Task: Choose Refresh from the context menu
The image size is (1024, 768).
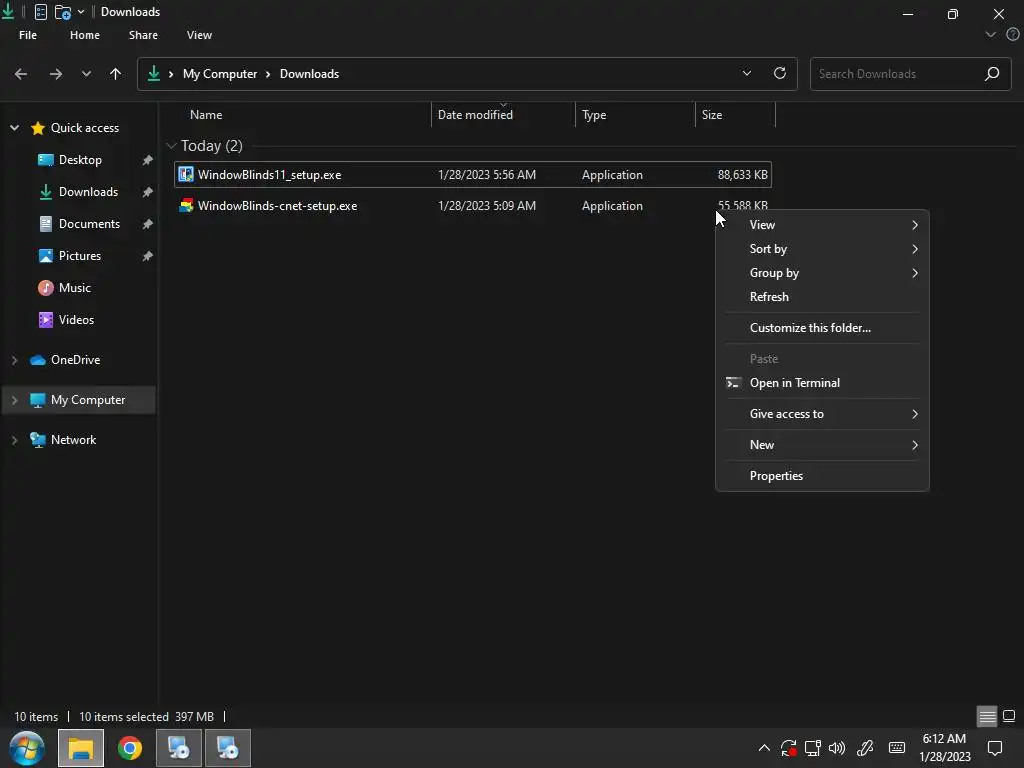Action: click(x=822, y=297)
